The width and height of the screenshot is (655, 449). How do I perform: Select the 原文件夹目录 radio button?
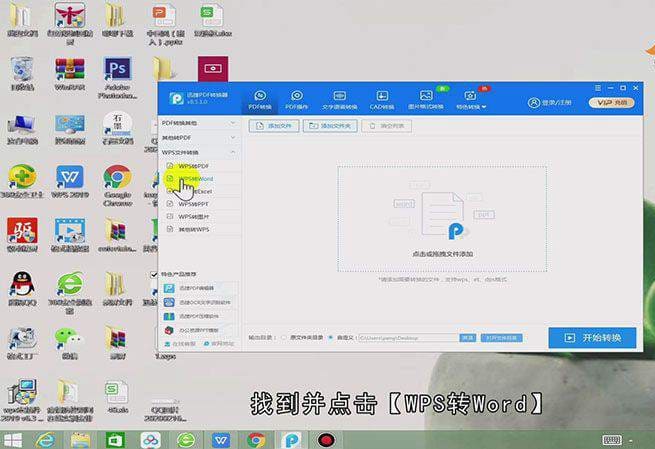pyautogui.click(x=284, y=337)
